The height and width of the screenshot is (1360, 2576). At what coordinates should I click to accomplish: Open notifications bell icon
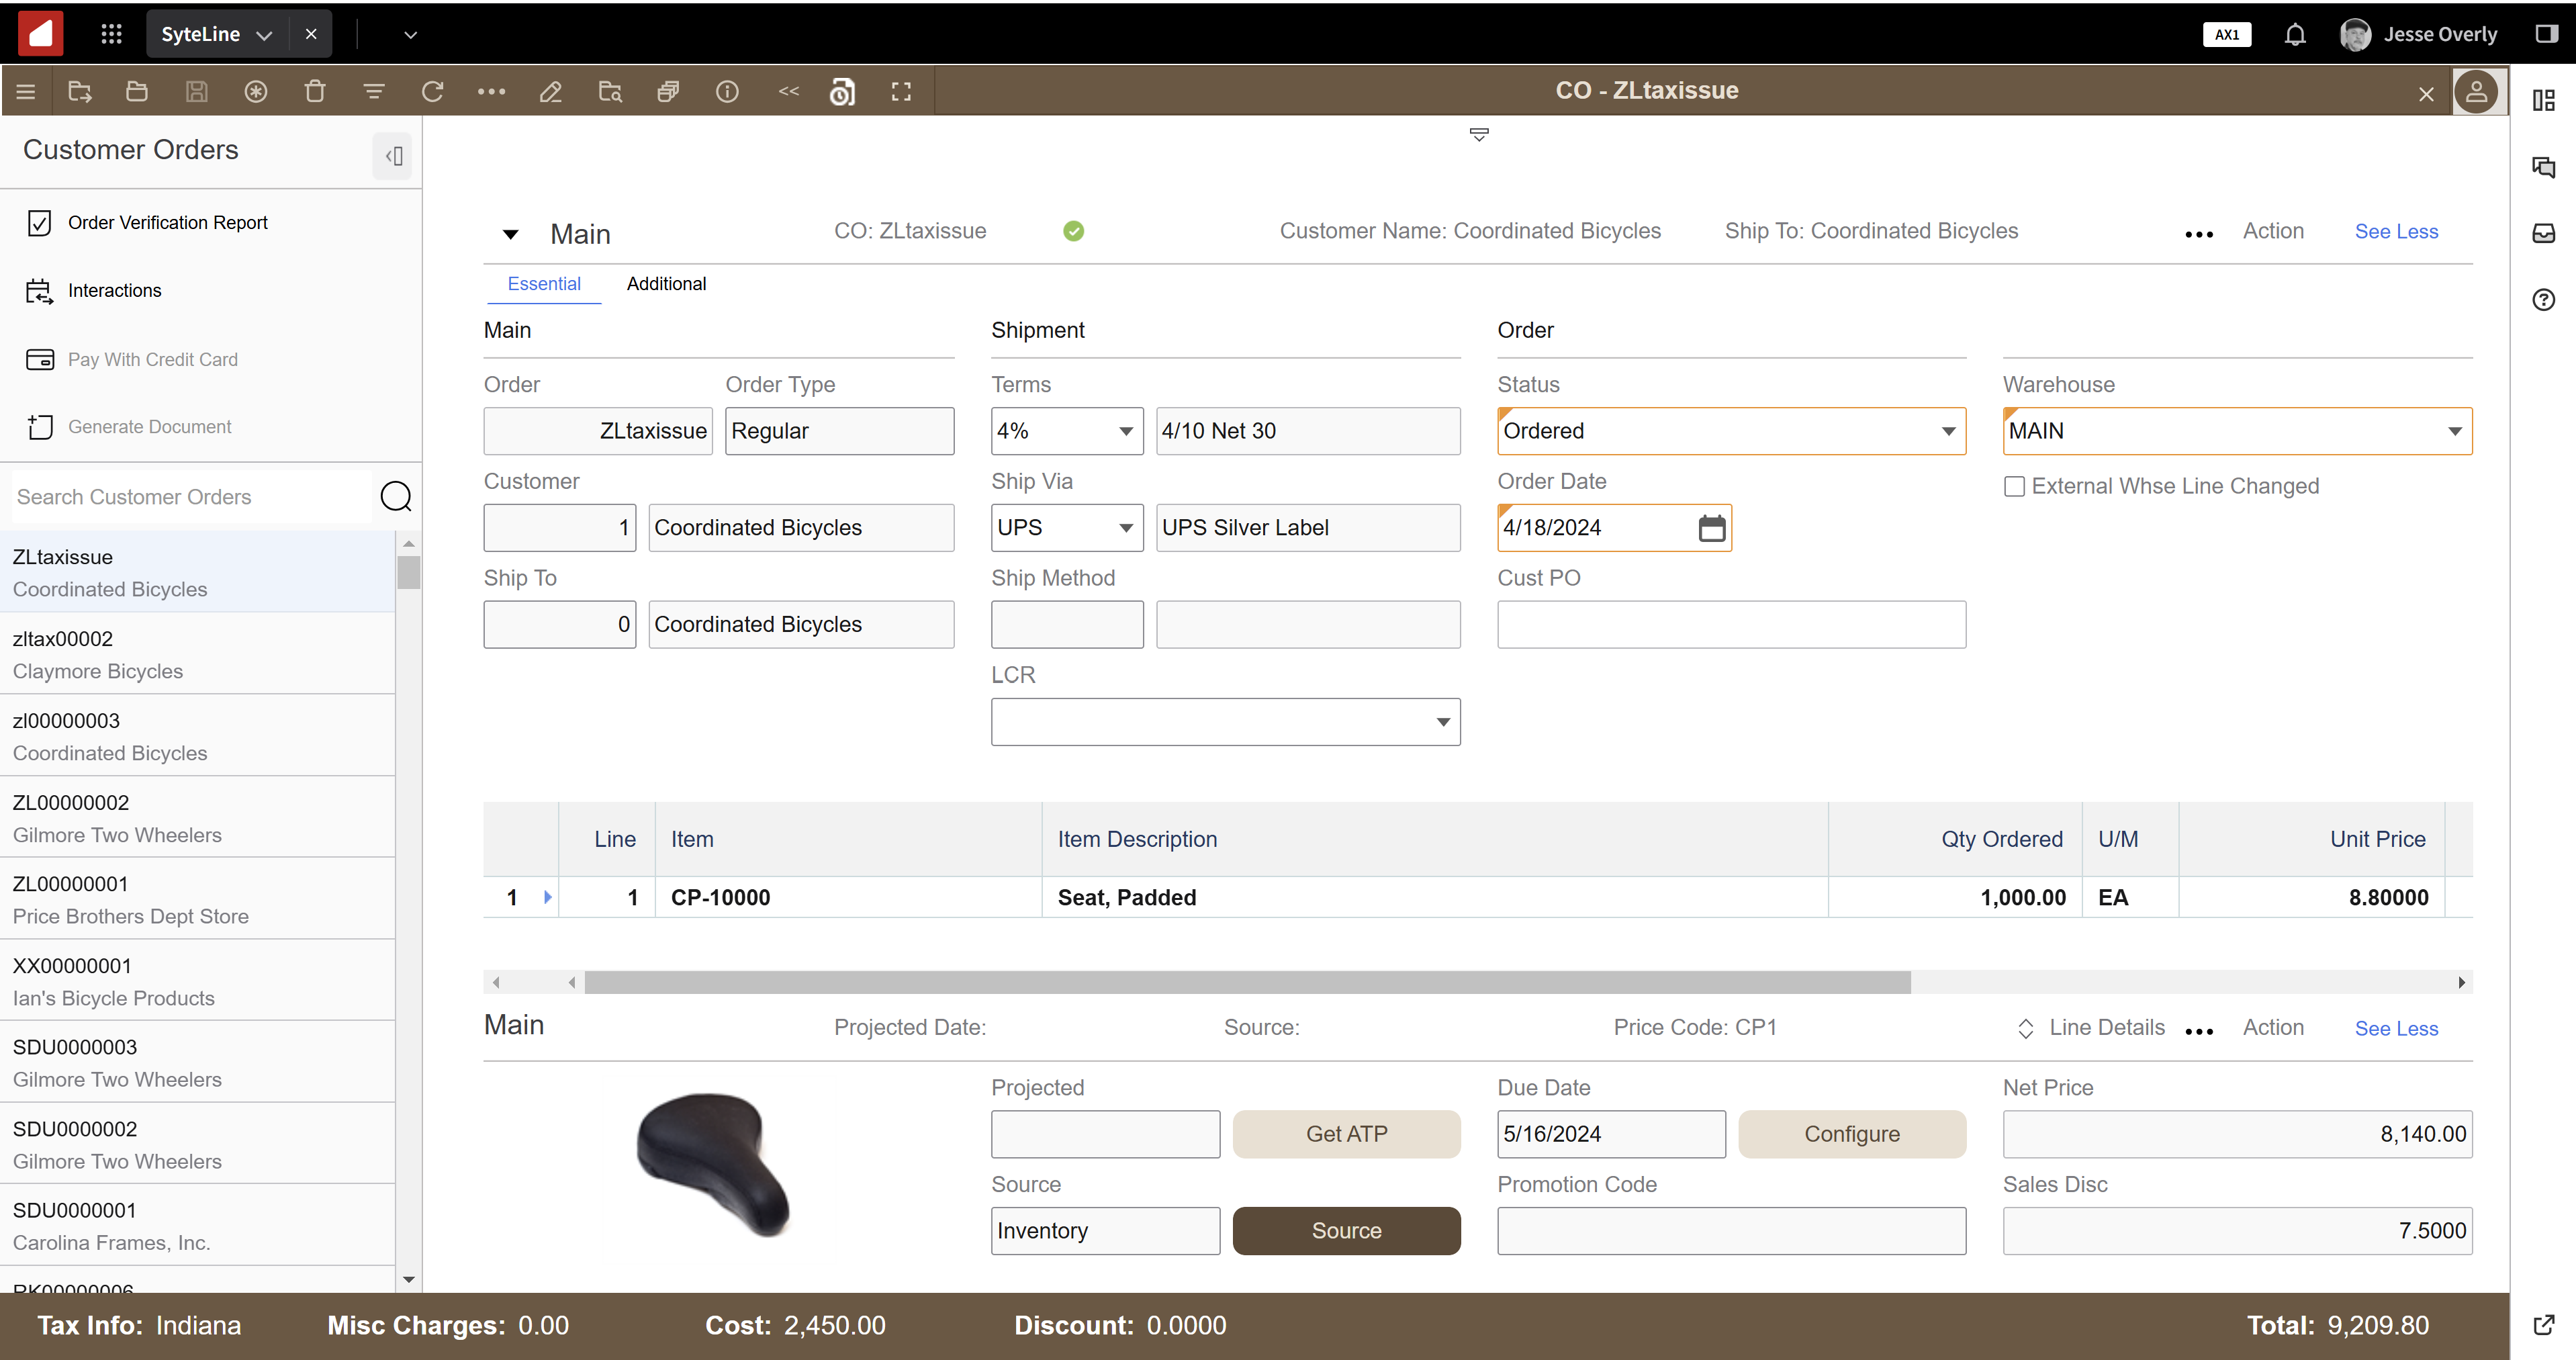click(2295, 34)
